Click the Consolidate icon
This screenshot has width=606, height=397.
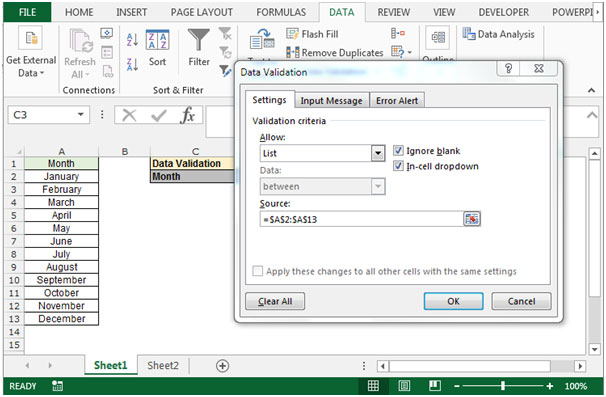[x=398, y=33]
